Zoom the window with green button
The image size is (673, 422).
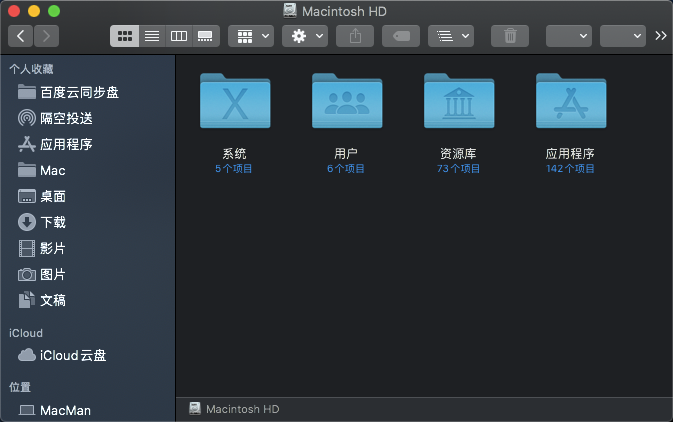coord(54,11)
